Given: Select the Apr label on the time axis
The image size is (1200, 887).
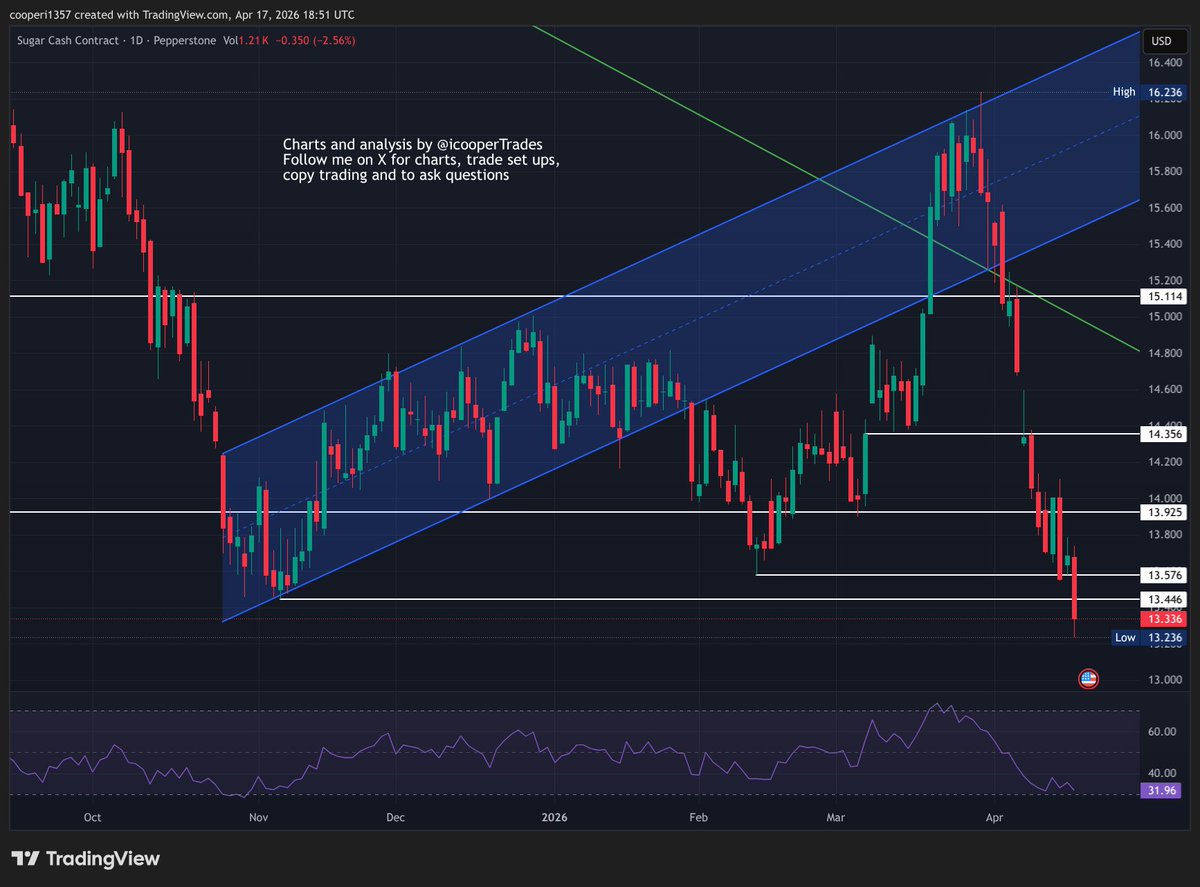Looking at the screenshot, I should click(994, 817).
